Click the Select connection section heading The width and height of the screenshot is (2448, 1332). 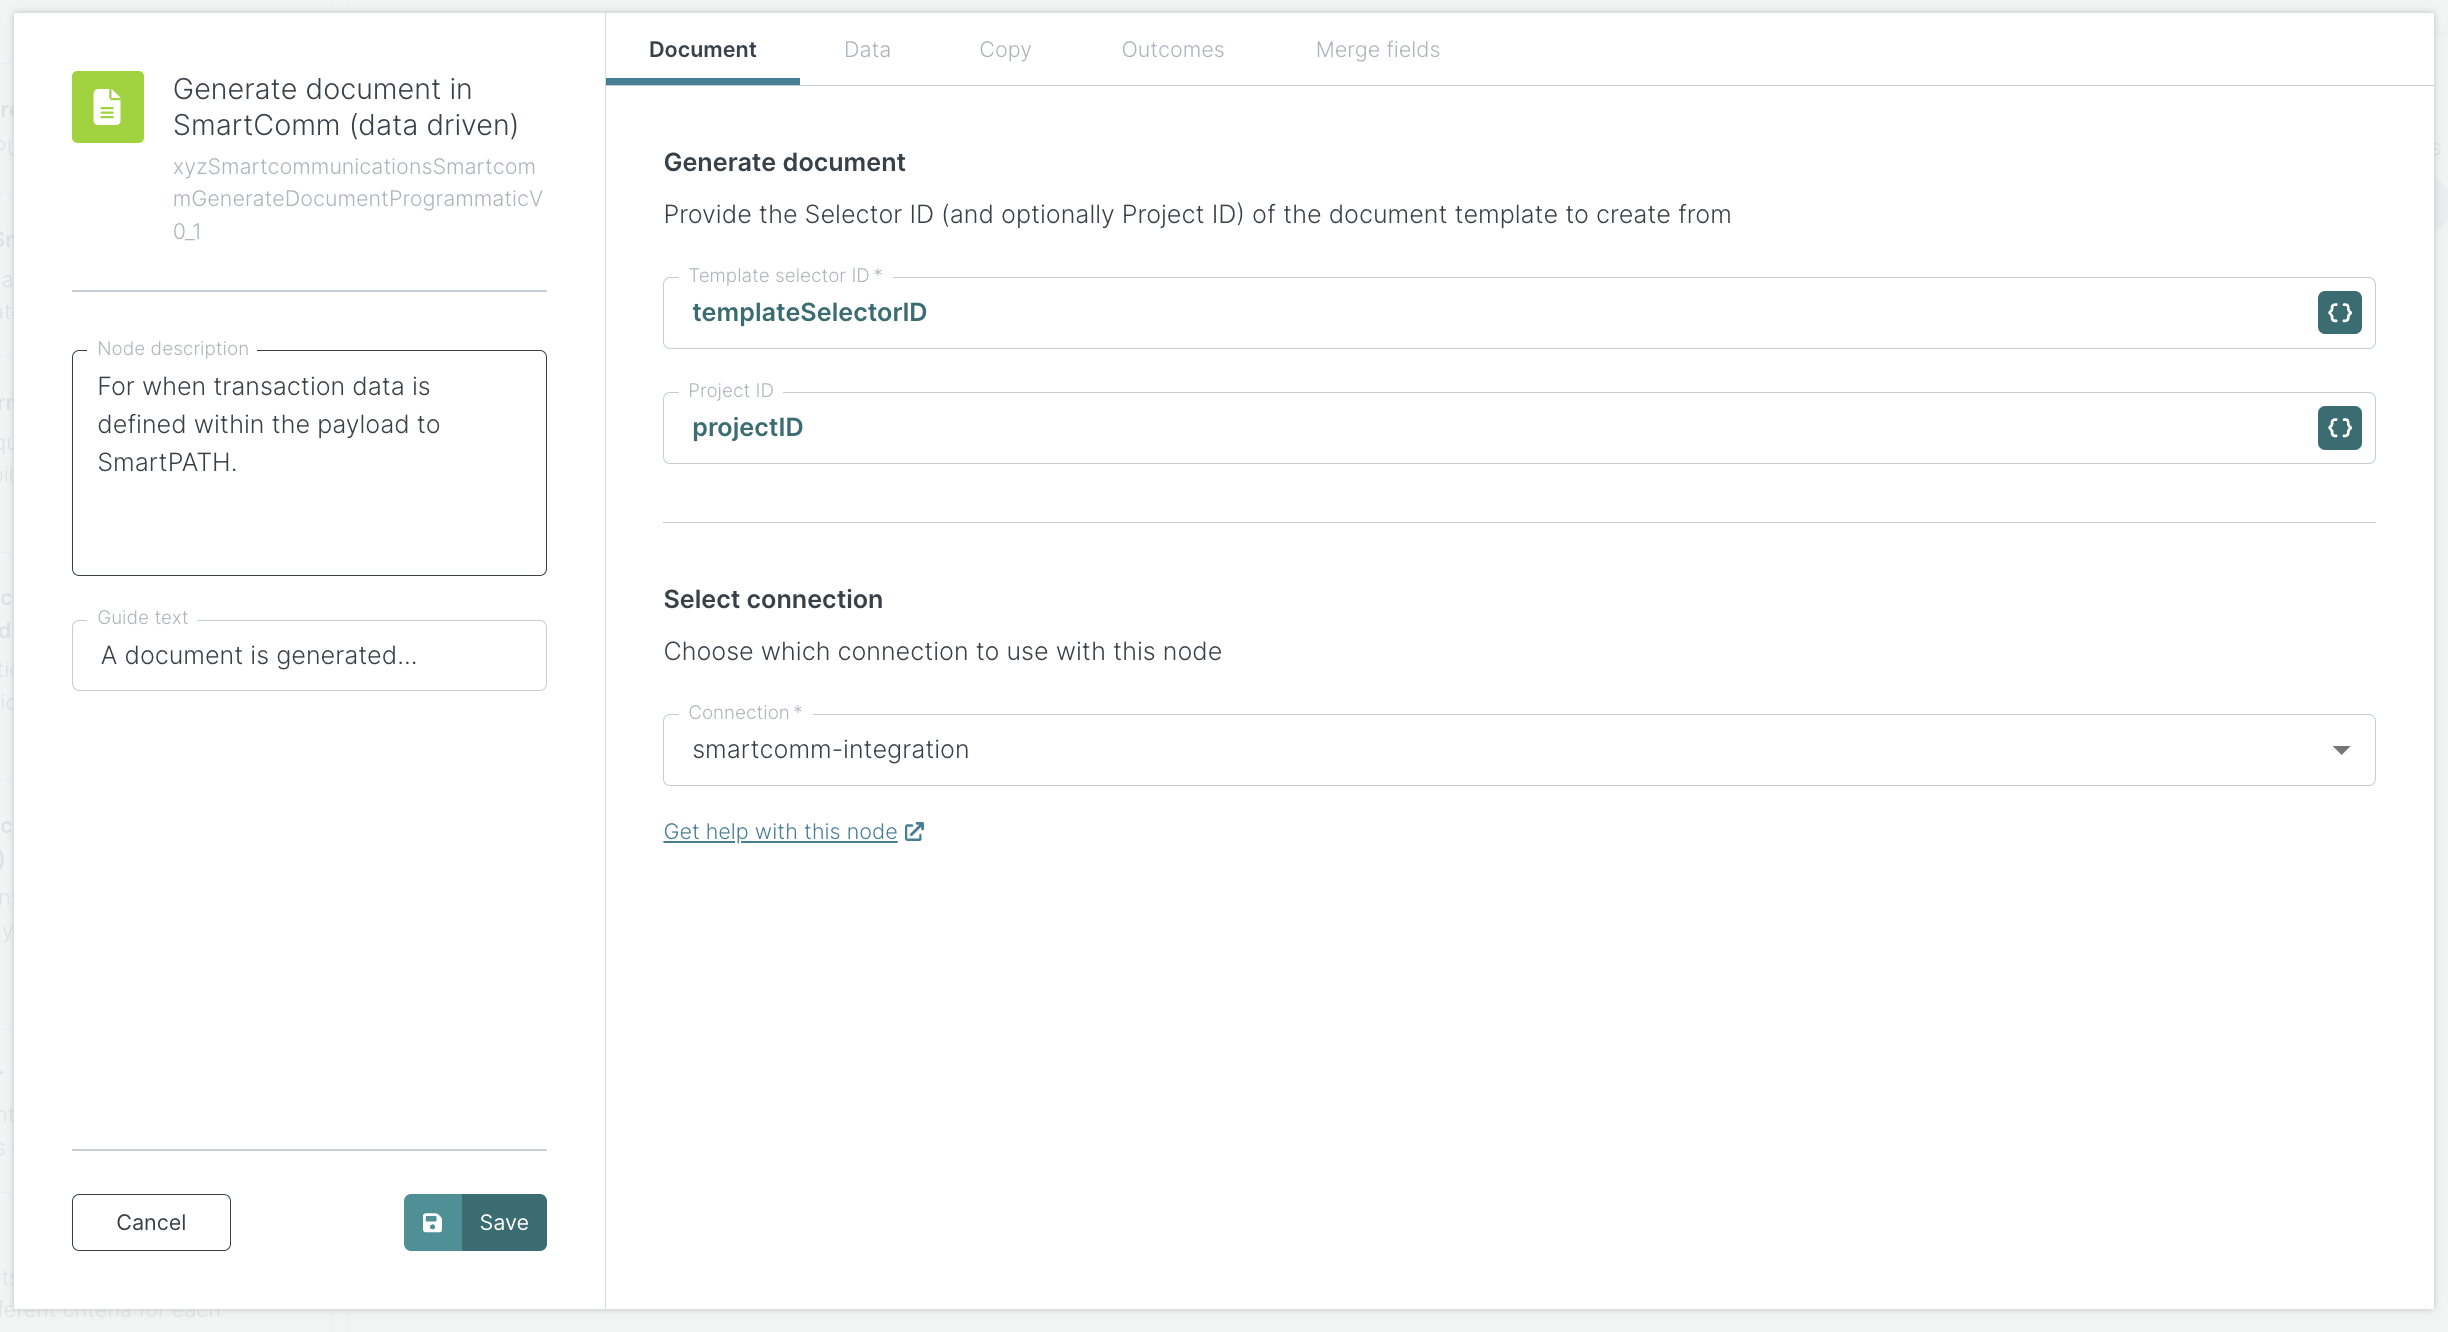773,599
